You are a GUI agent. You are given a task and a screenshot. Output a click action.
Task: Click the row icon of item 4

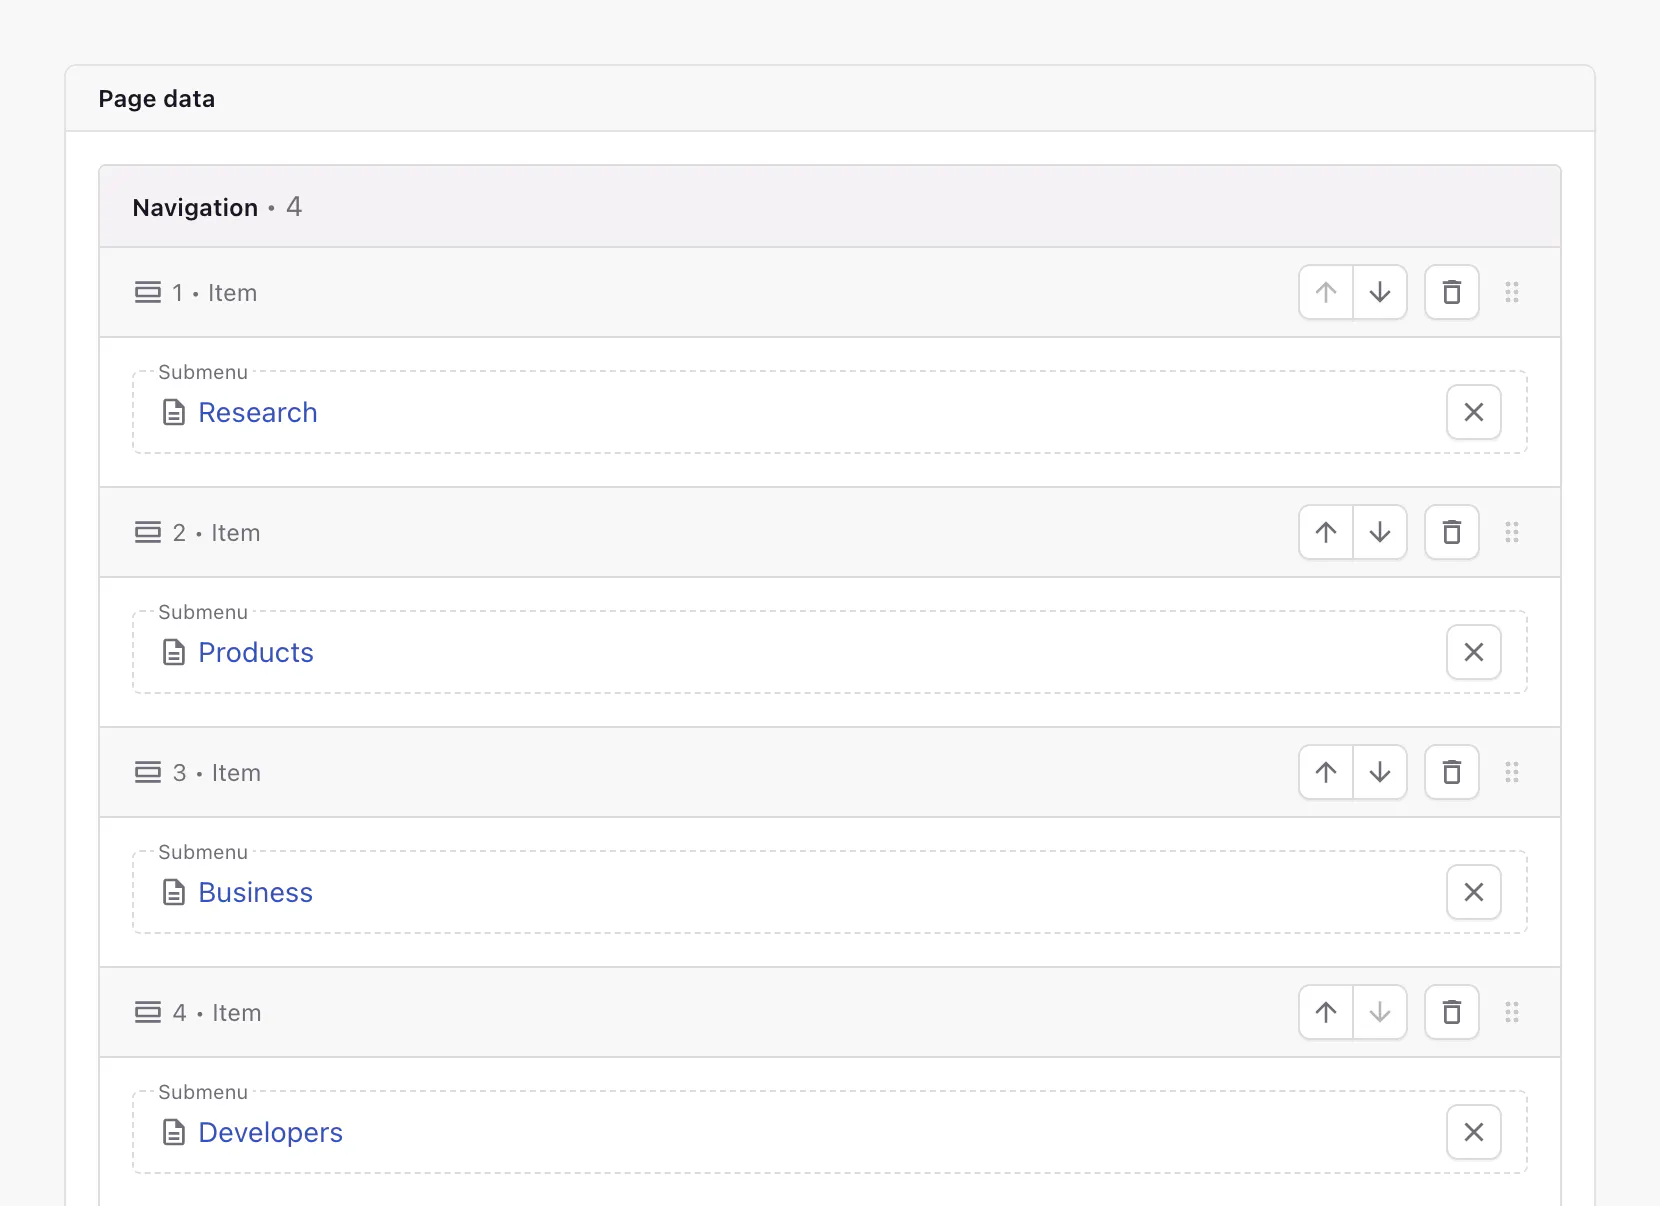148,1012
